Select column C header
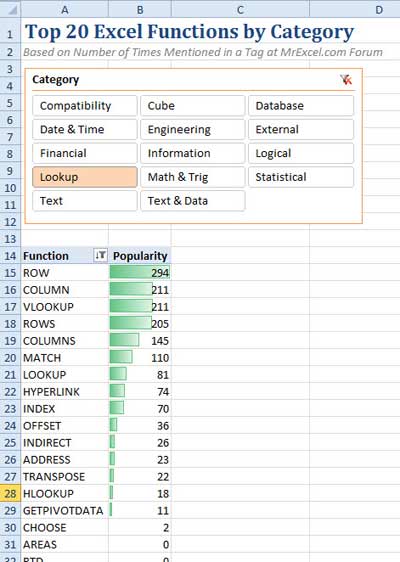Viewport: 400px width, 562px height. pos(240,9)
